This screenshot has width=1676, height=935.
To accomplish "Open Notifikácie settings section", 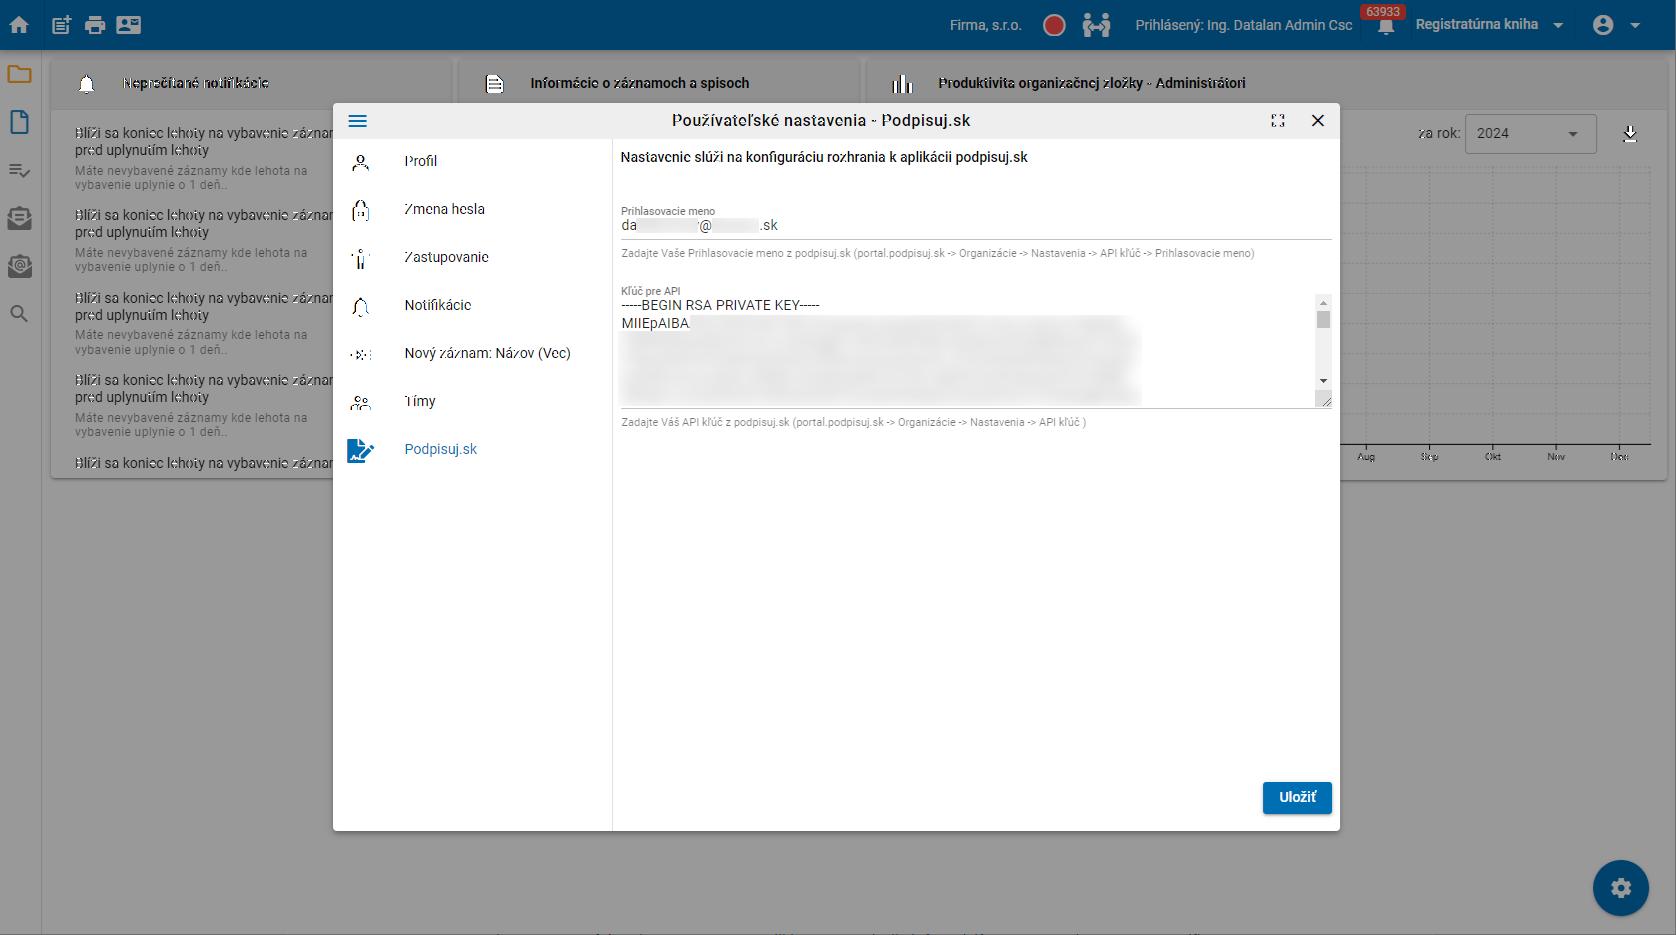I will [x=437, y=305].
